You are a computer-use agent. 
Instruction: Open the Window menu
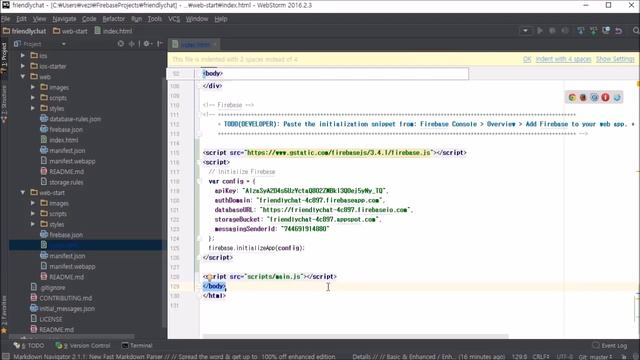(x=197, y=19)
